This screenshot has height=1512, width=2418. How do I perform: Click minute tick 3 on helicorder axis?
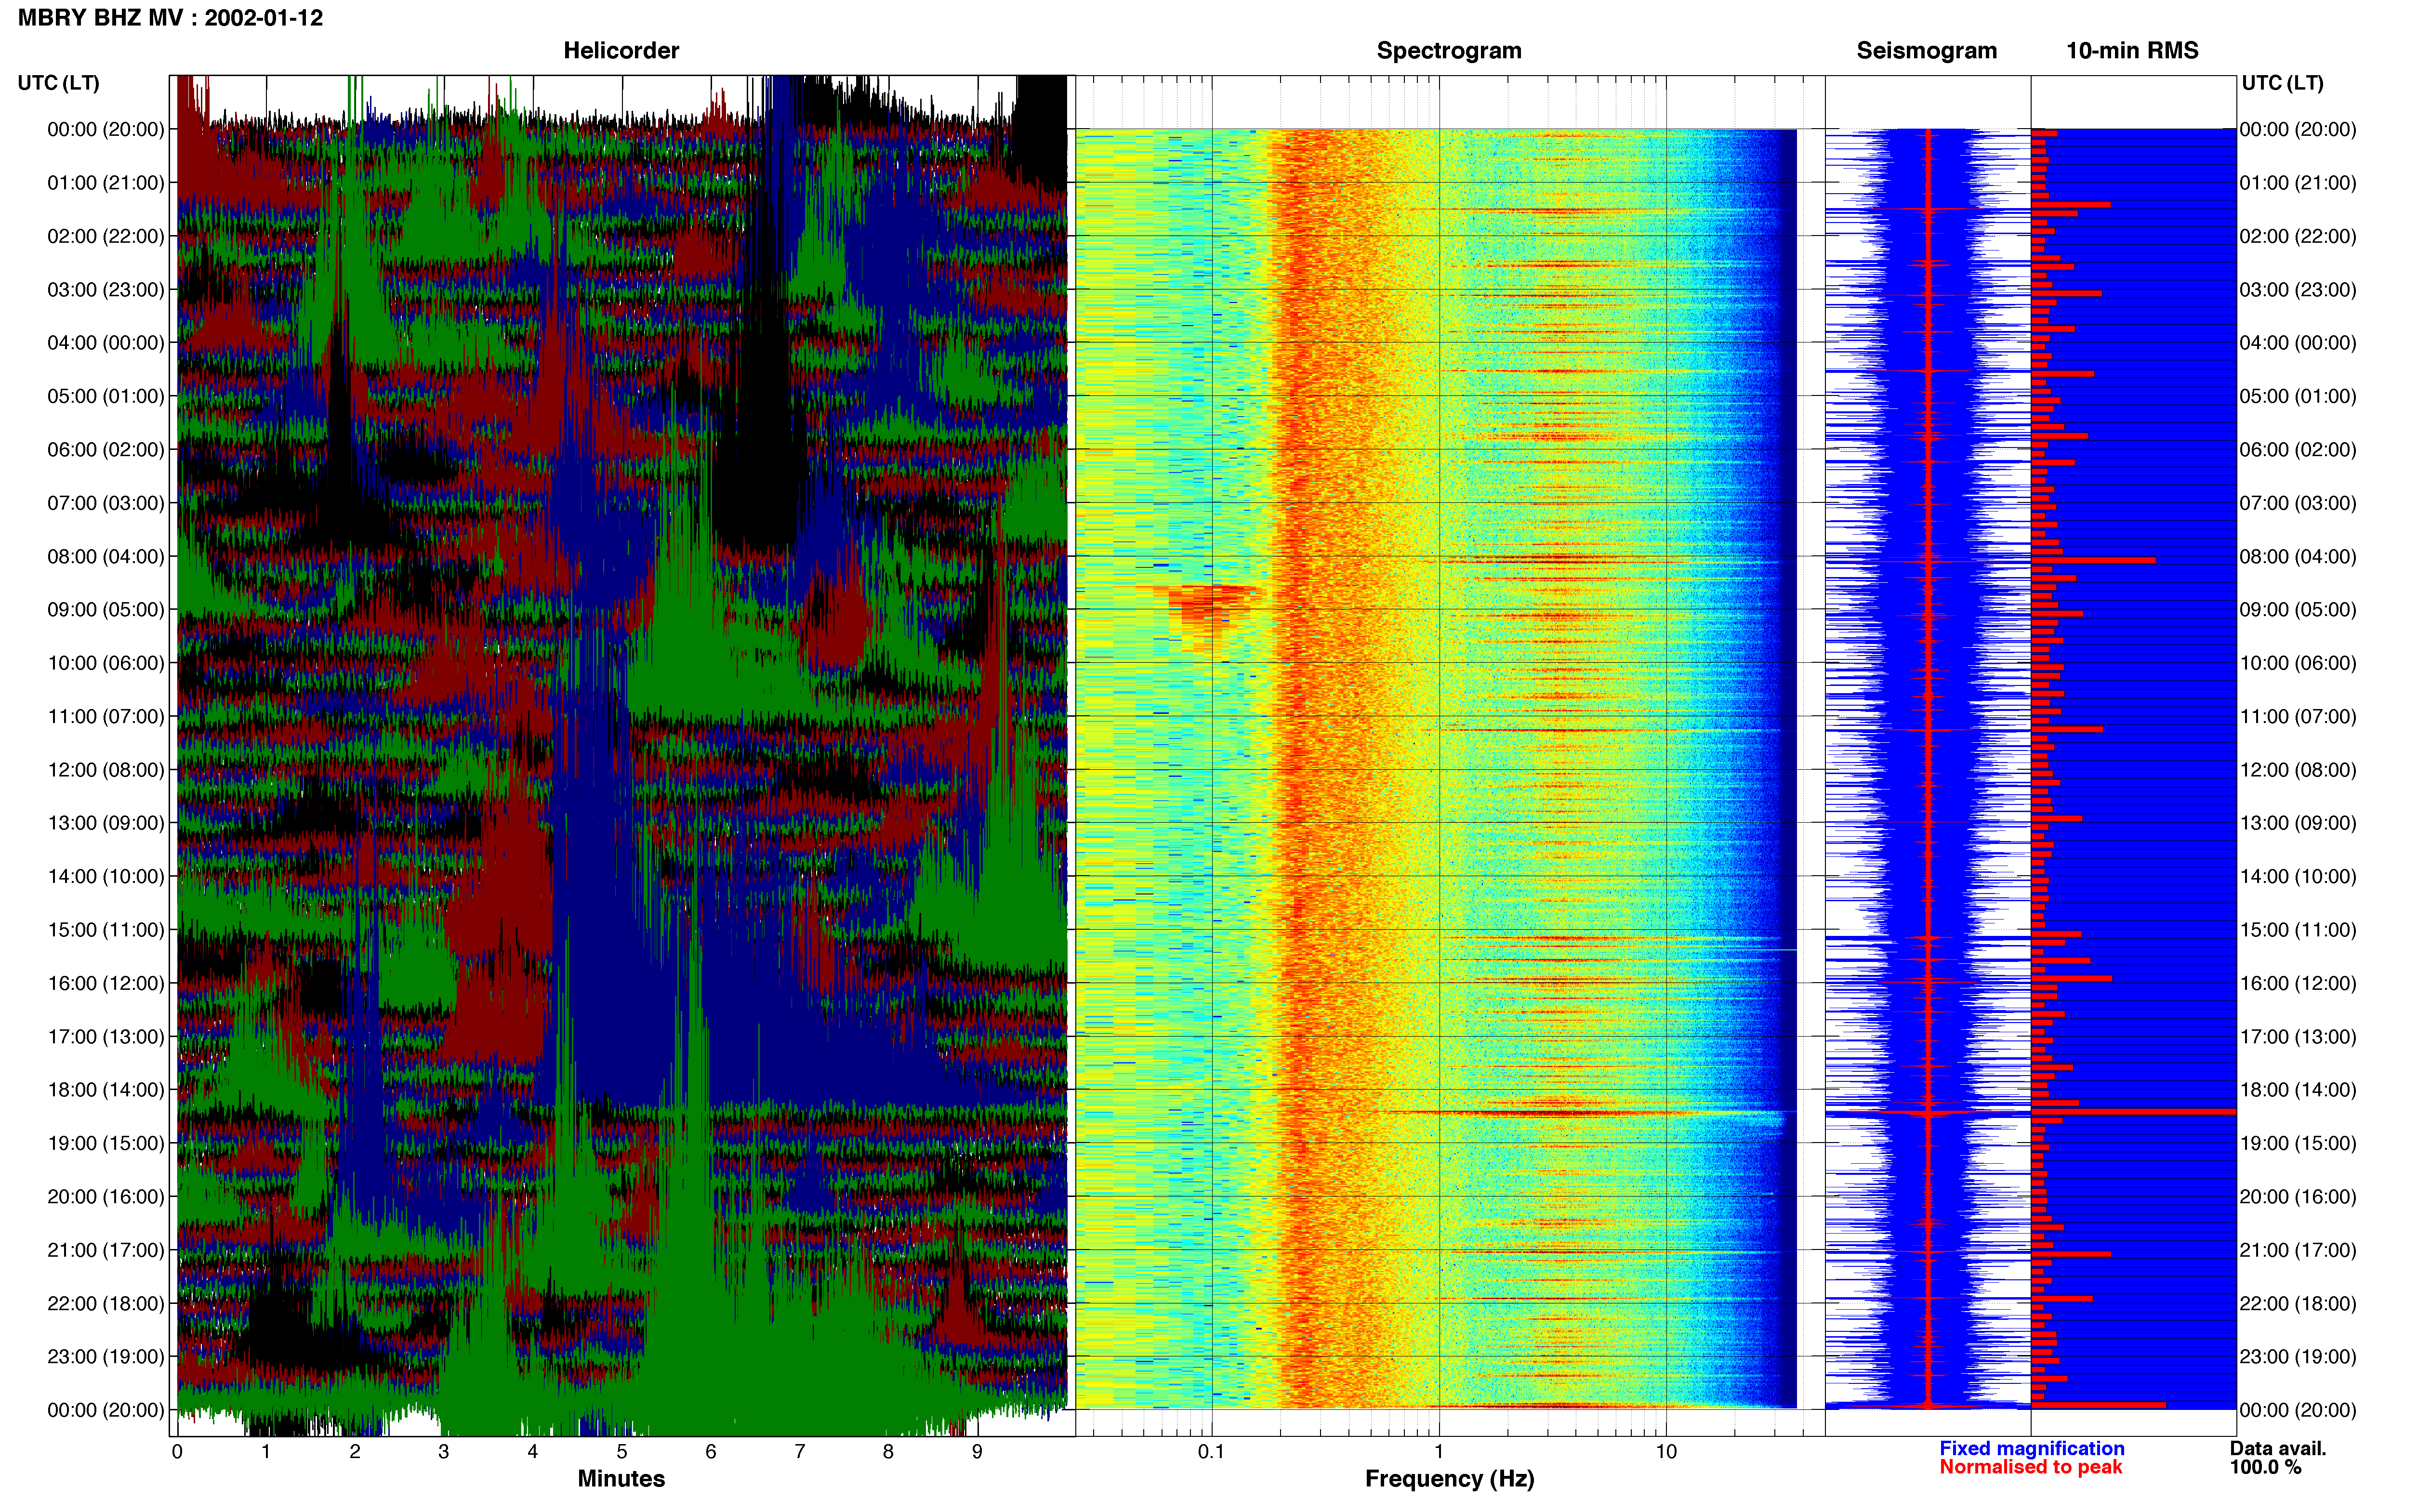[444, 1451]
